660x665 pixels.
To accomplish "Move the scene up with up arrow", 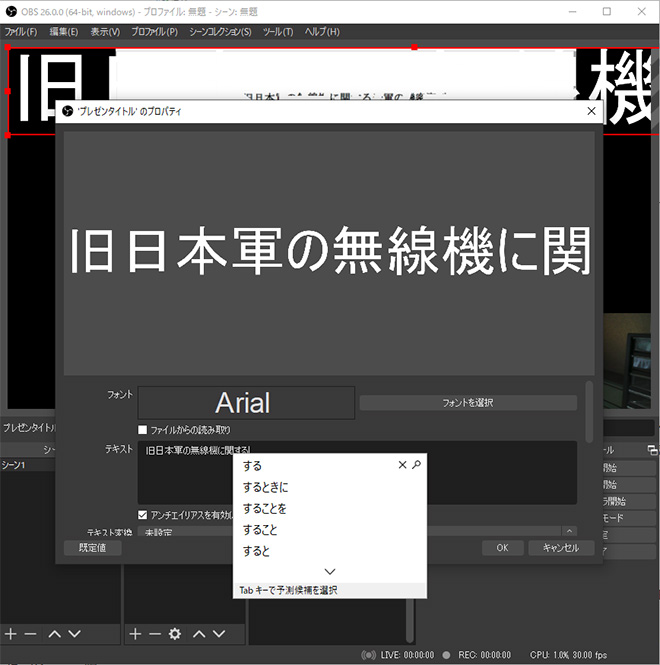I will [54, 634].
